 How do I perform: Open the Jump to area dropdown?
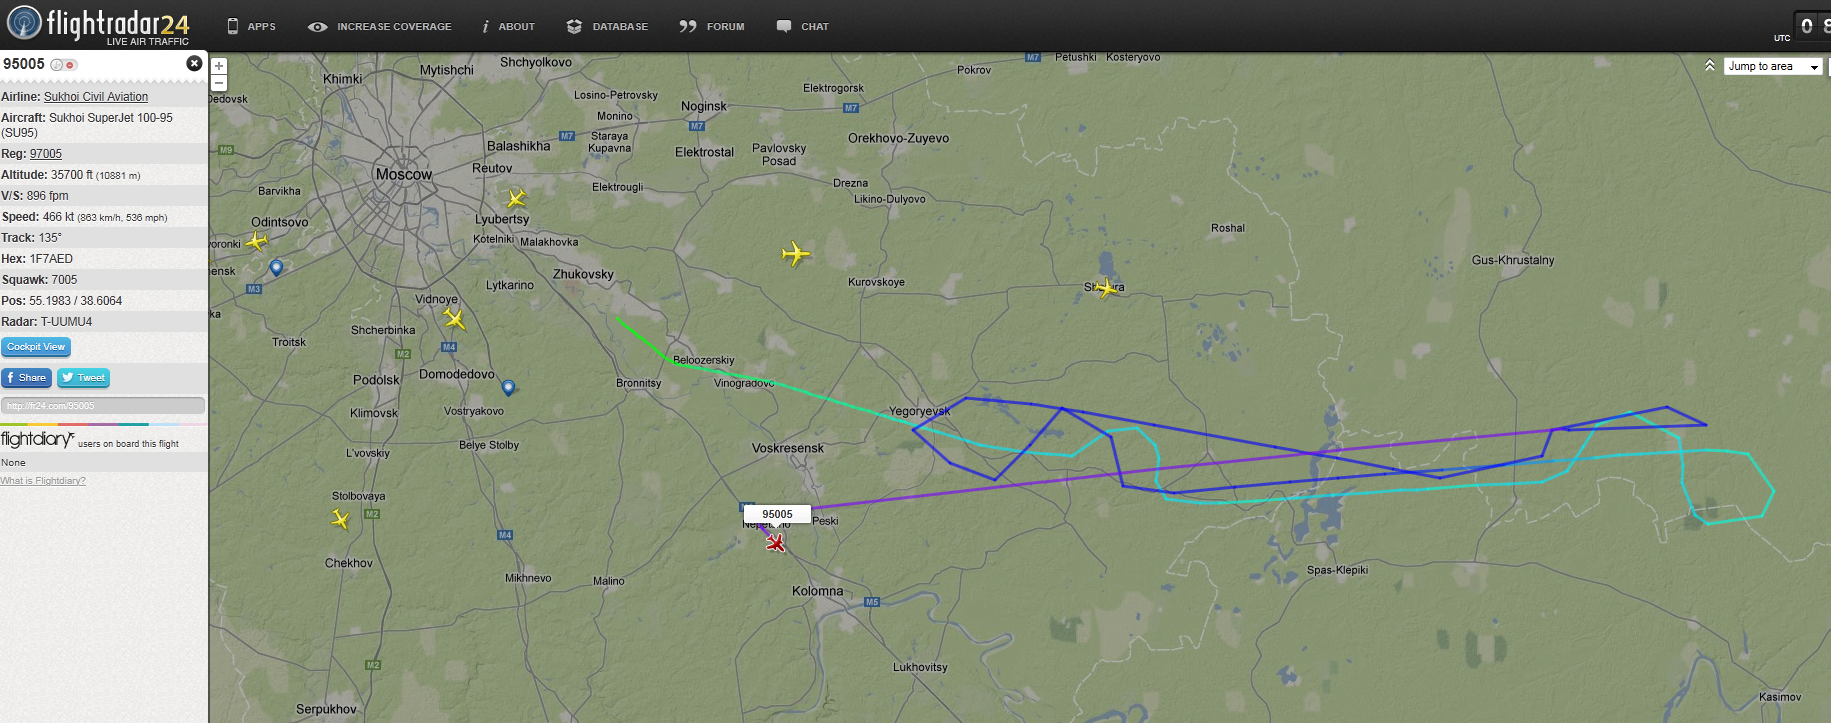point(1773,66)
